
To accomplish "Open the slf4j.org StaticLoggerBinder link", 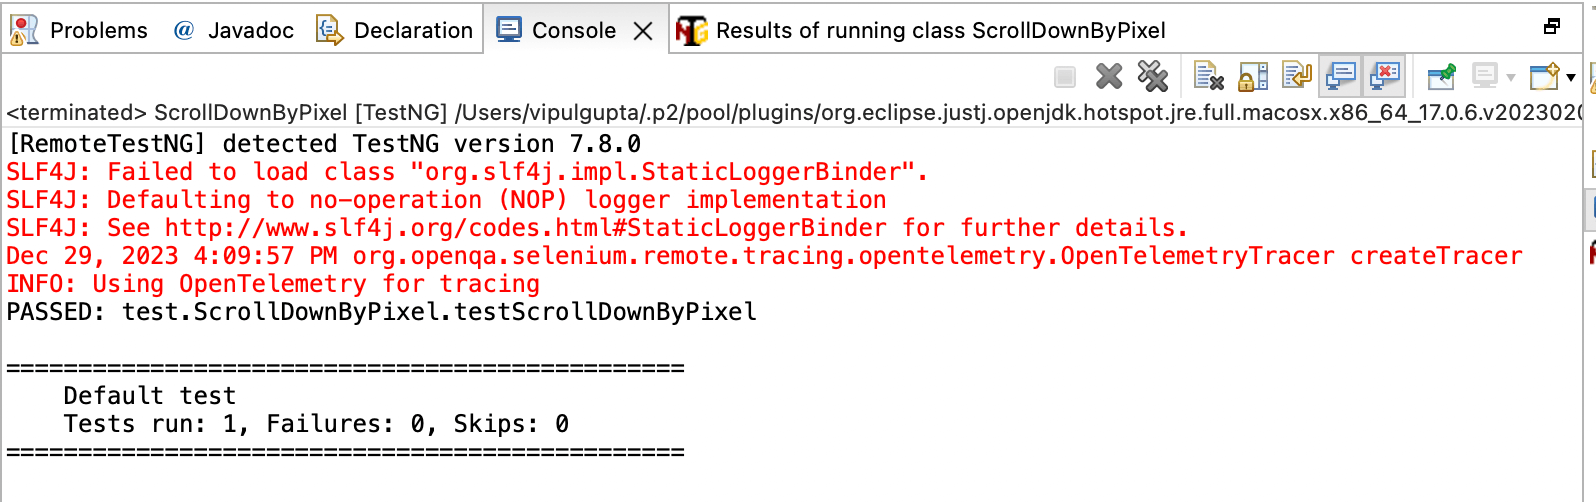I will 525,228.
